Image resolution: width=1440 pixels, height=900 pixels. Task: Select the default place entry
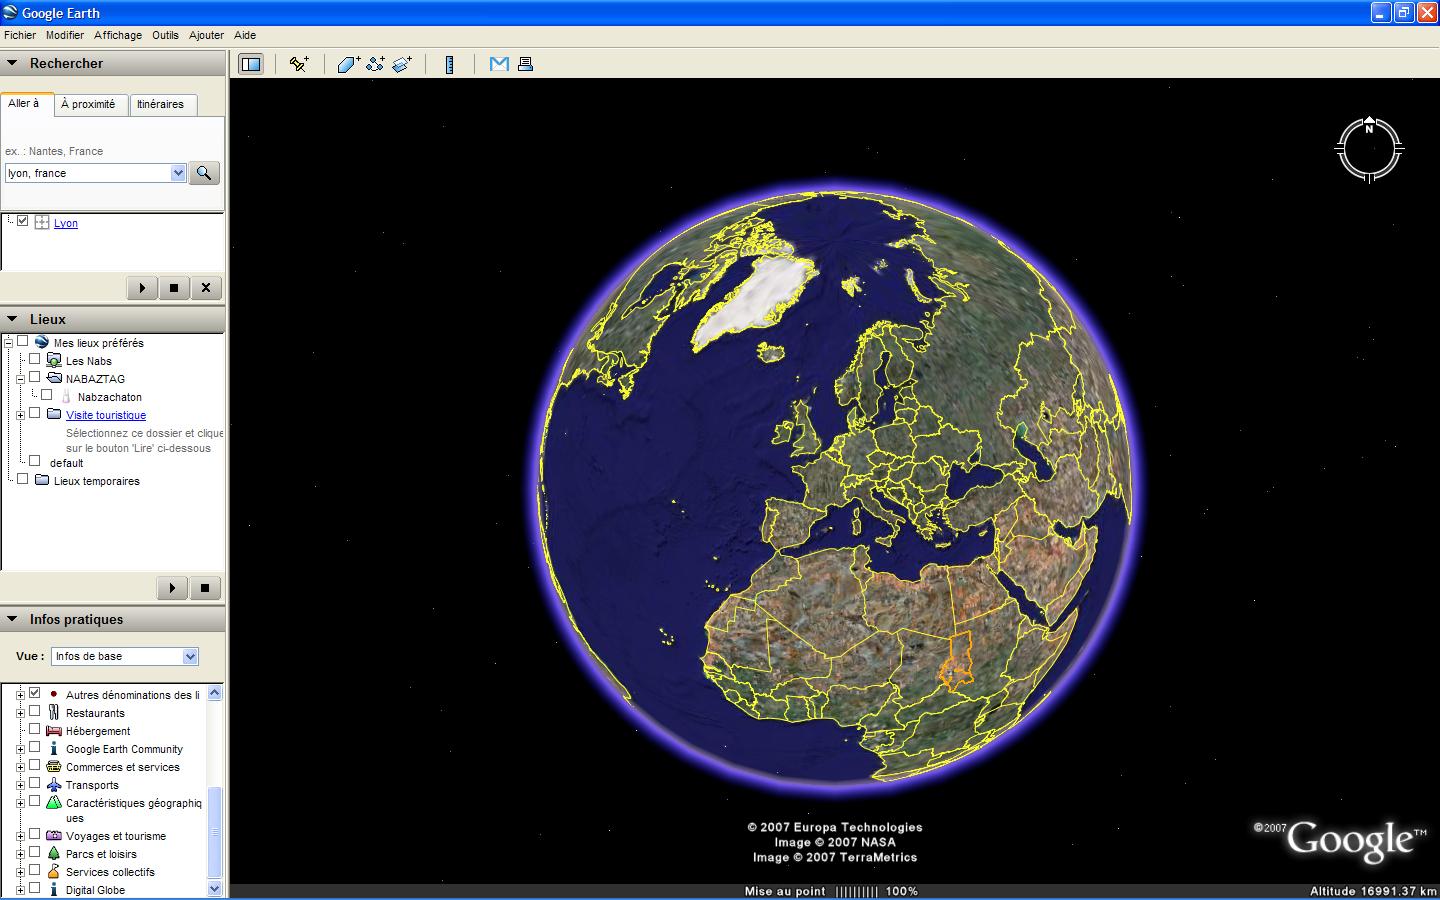pyautogui.click(x=67, y=463)
